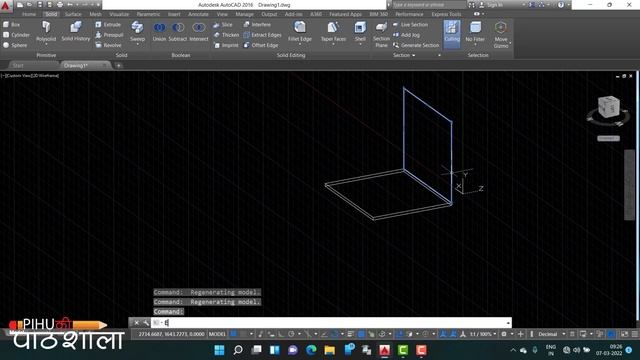
Task: Toggle grid display in status bar
Action: coord(234,334)
